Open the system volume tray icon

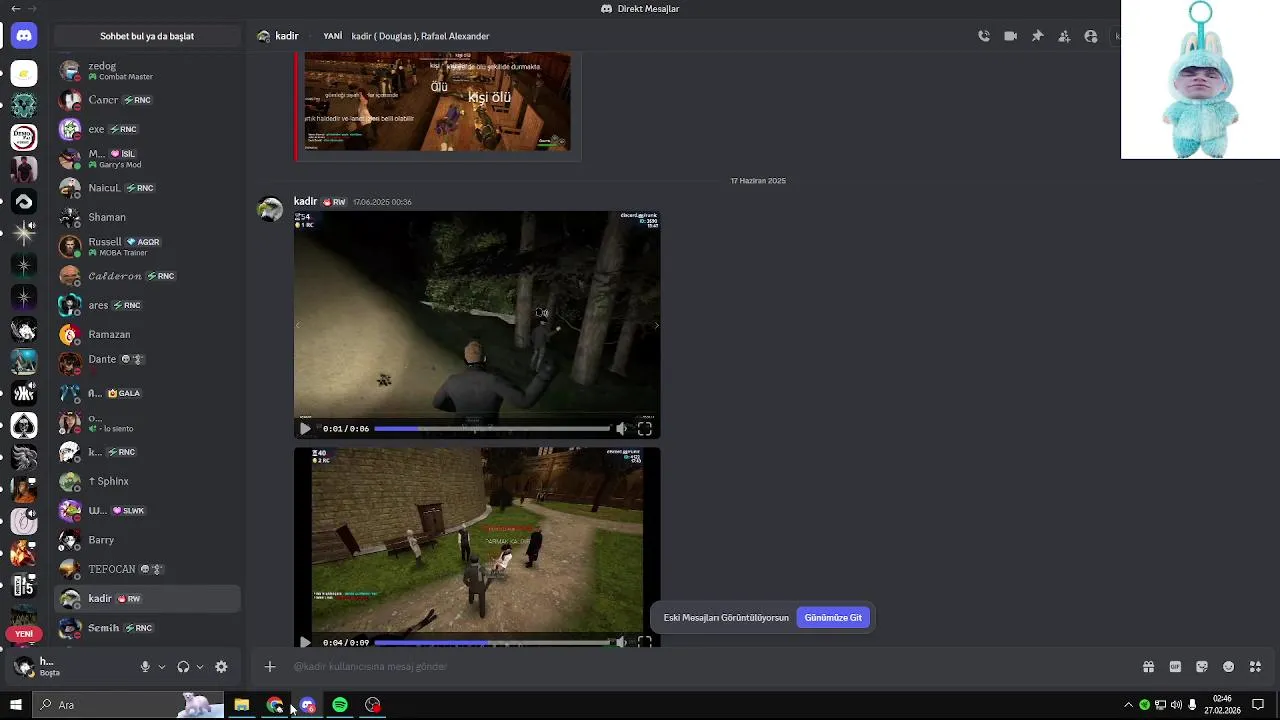pyautogui.click(x=1176, y=705)
